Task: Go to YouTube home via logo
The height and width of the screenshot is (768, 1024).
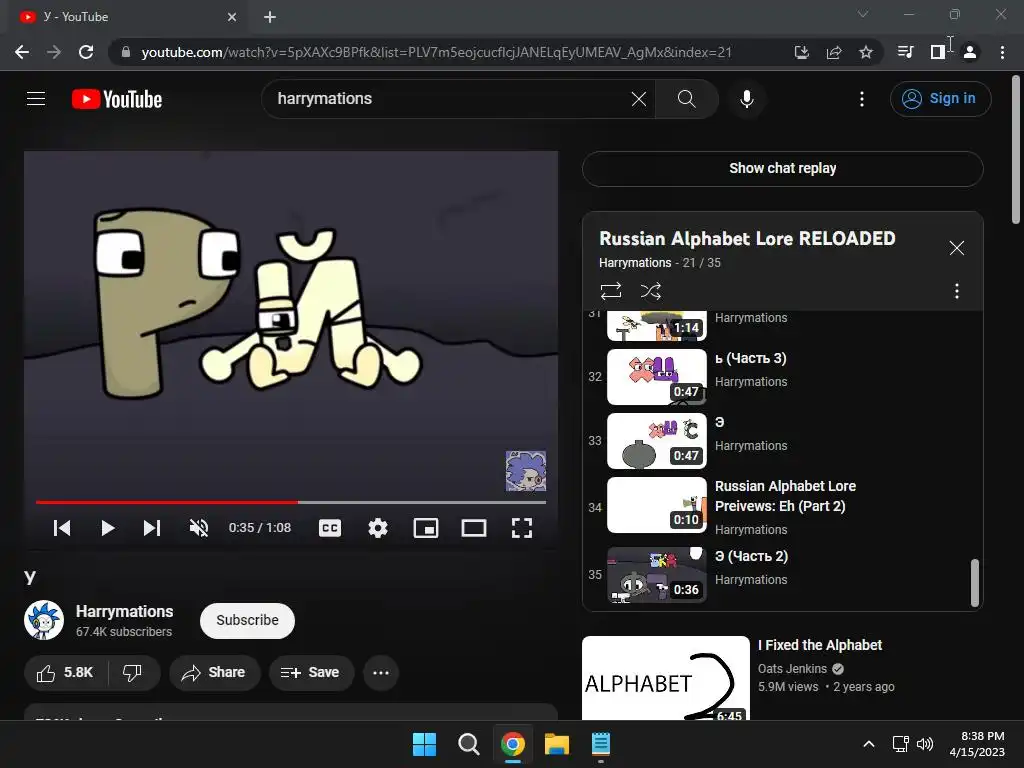Action: point(117,99)
